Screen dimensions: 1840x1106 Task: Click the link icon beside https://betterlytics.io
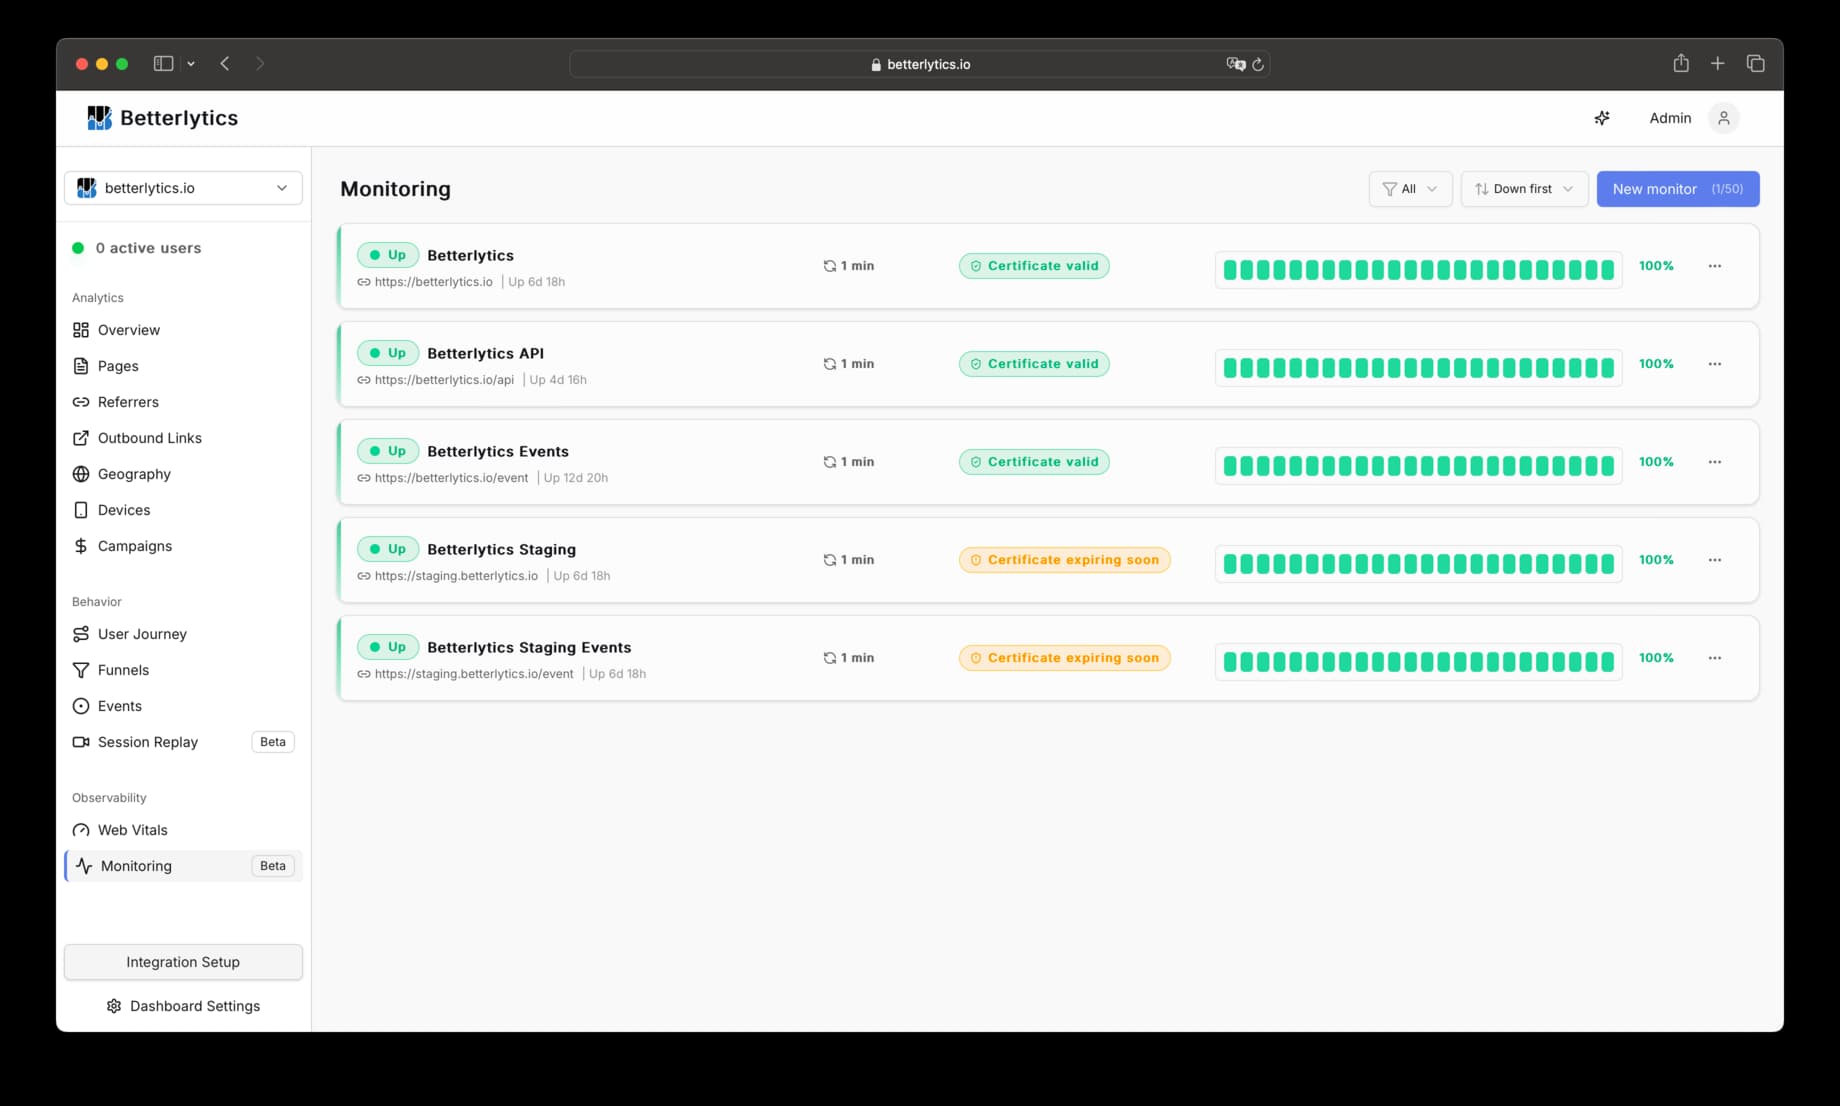[362, 281]
